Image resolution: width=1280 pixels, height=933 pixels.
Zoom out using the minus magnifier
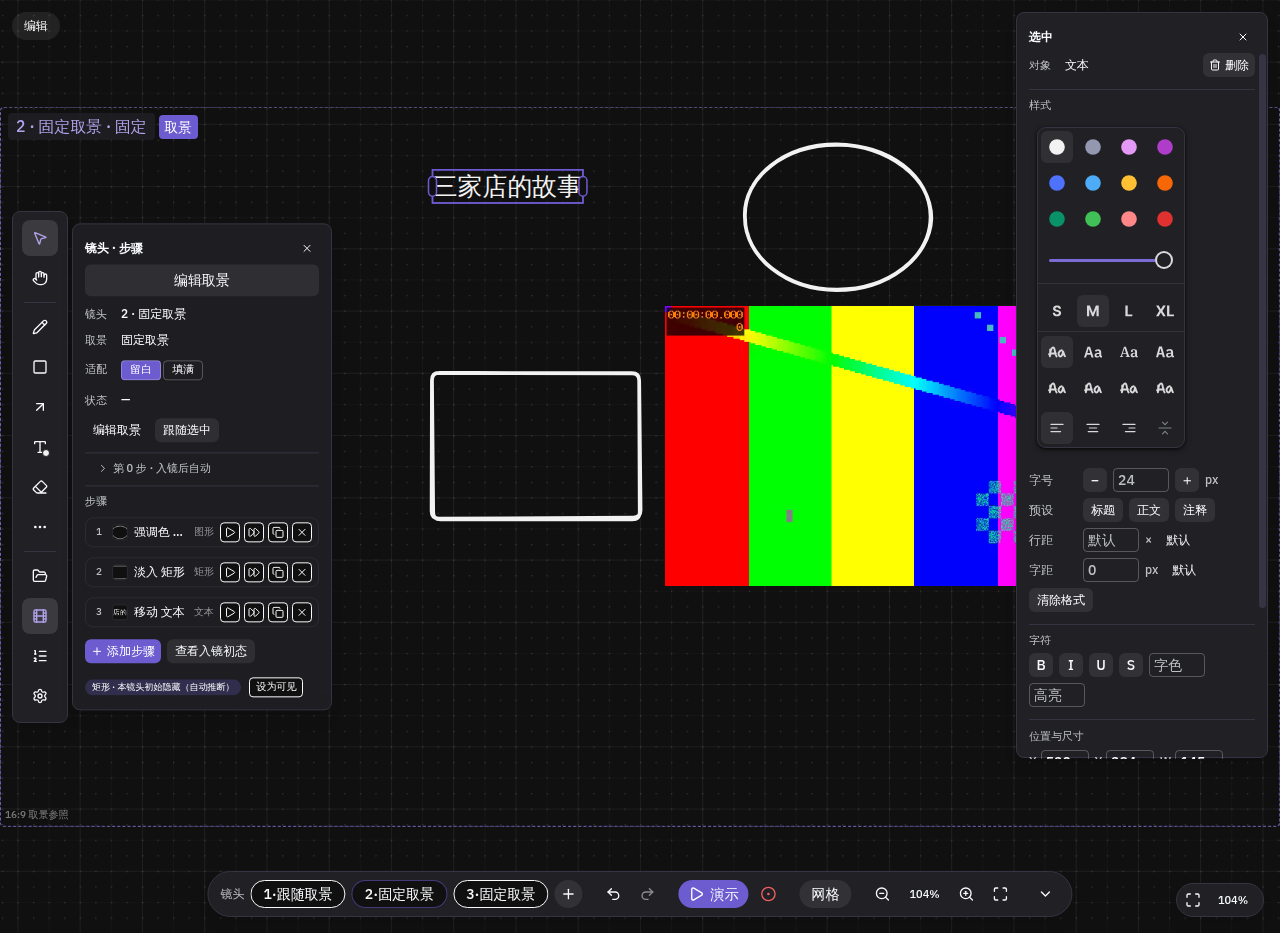(882, 894)
